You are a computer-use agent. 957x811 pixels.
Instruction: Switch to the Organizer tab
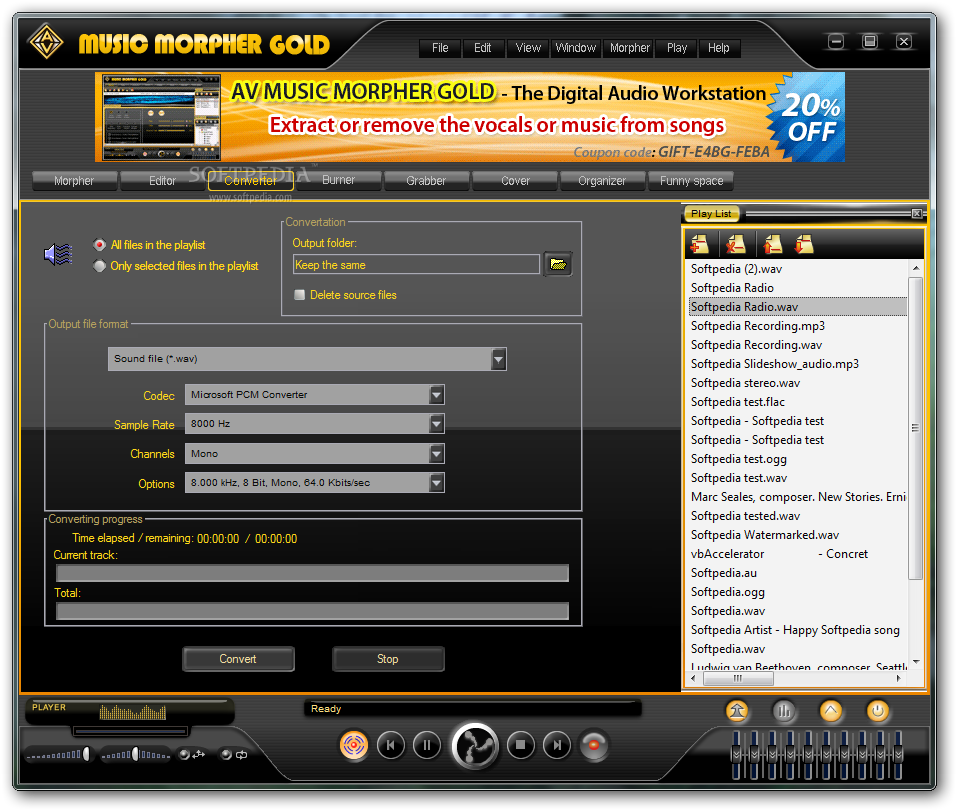coord(602,181)
